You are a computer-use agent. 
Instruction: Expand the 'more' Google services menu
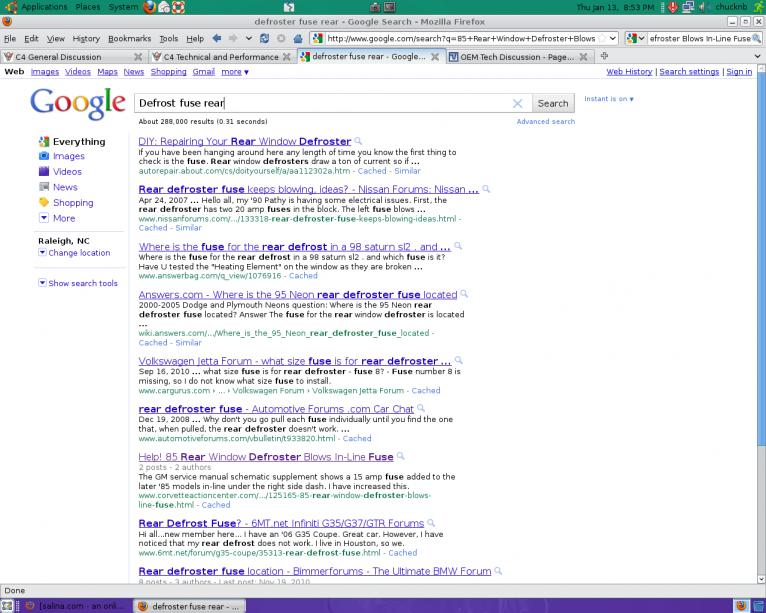235,72
